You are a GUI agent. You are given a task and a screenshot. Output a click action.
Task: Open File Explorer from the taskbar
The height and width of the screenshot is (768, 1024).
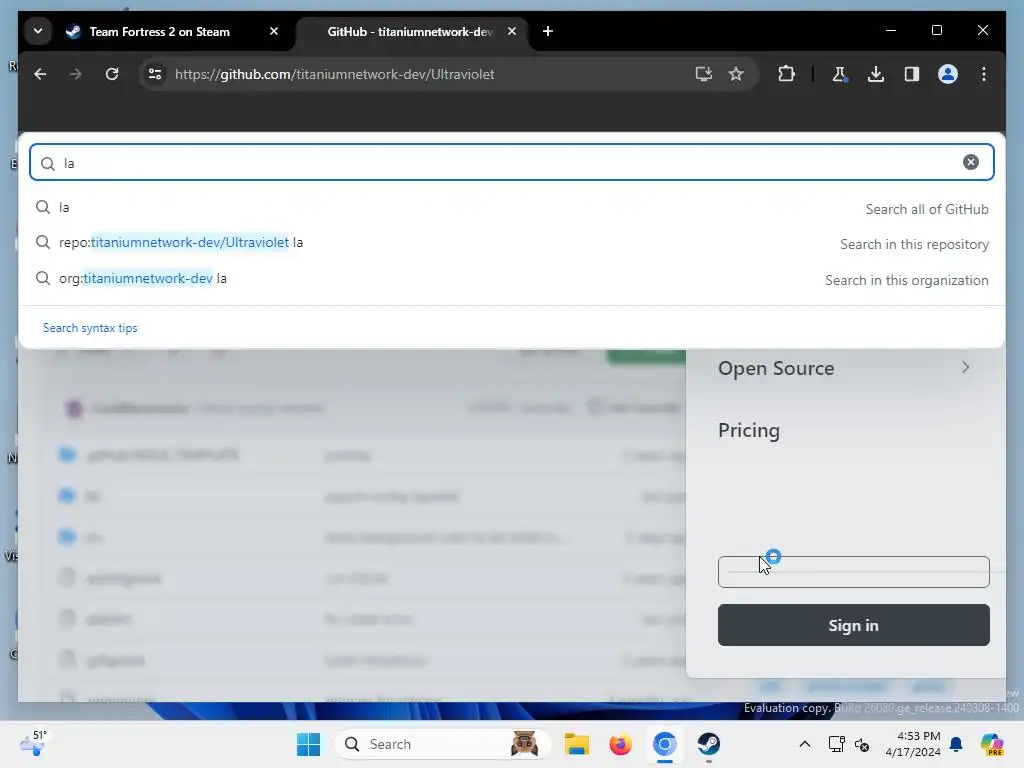tap(577, 744)
